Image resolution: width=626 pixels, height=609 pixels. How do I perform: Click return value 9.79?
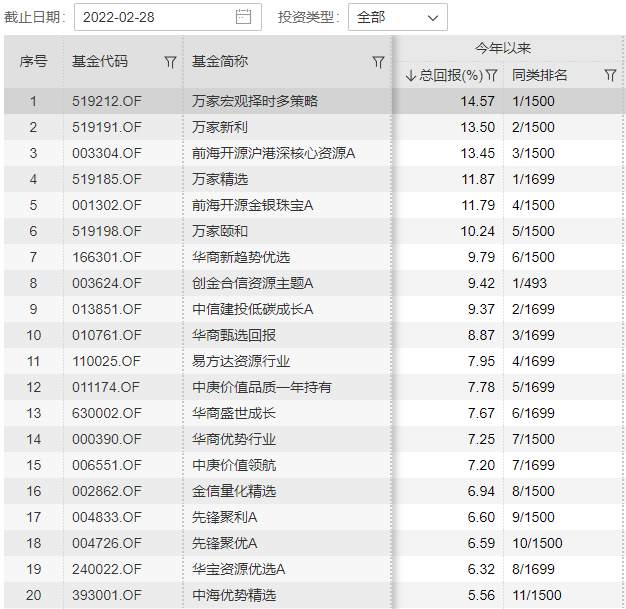pyautogui.click(x=481, y=257)
